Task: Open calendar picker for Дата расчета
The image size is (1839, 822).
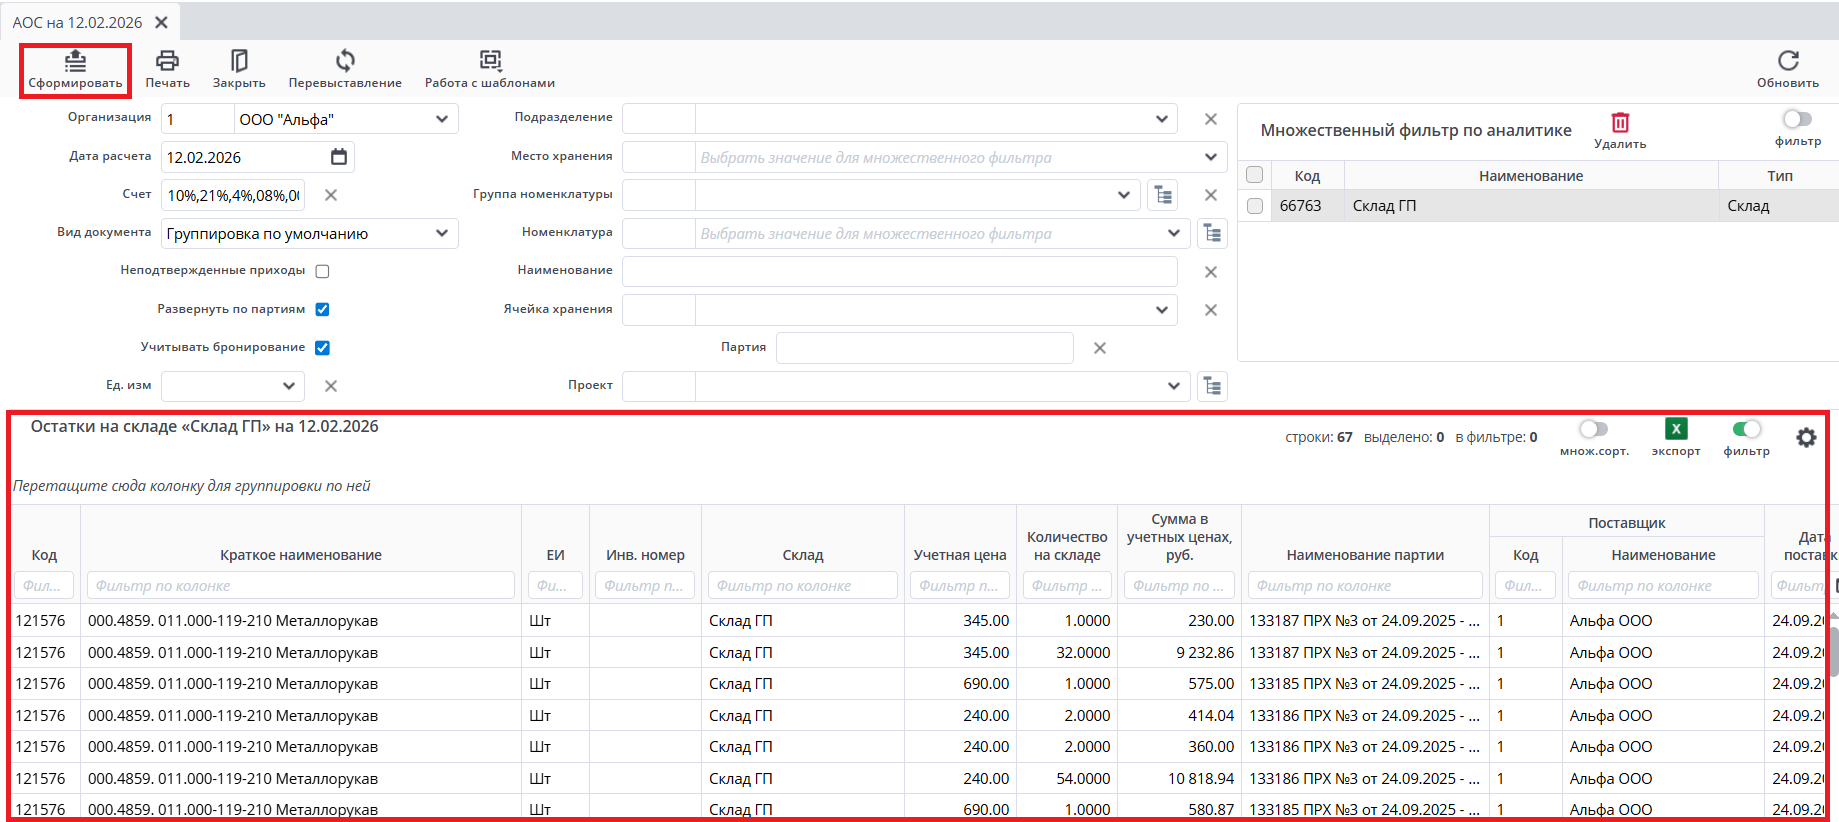Action: (x=339, y=157)
